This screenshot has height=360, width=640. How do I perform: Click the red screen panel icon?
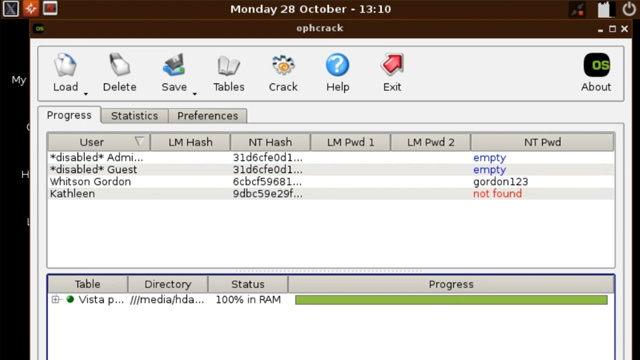coord(50,8)
